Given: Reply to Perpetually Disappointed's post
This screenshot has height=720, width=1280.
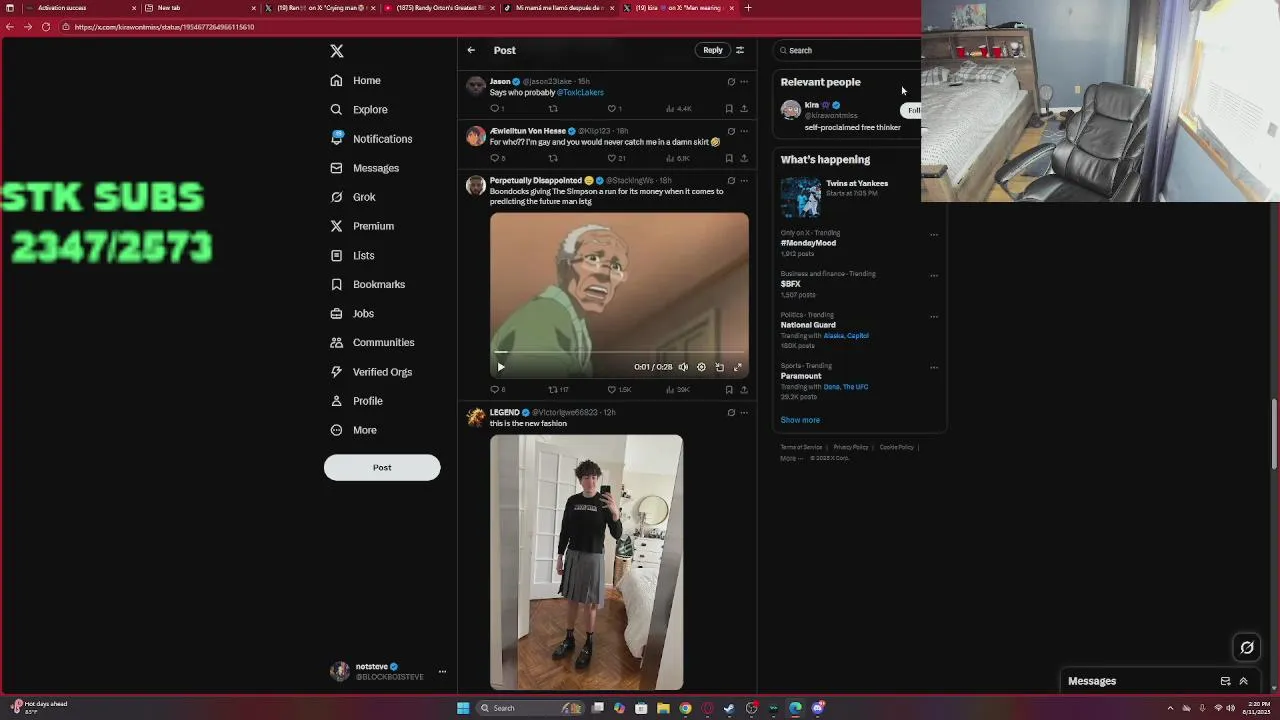Looking at the screenshot, I should (x=494, y=389).
